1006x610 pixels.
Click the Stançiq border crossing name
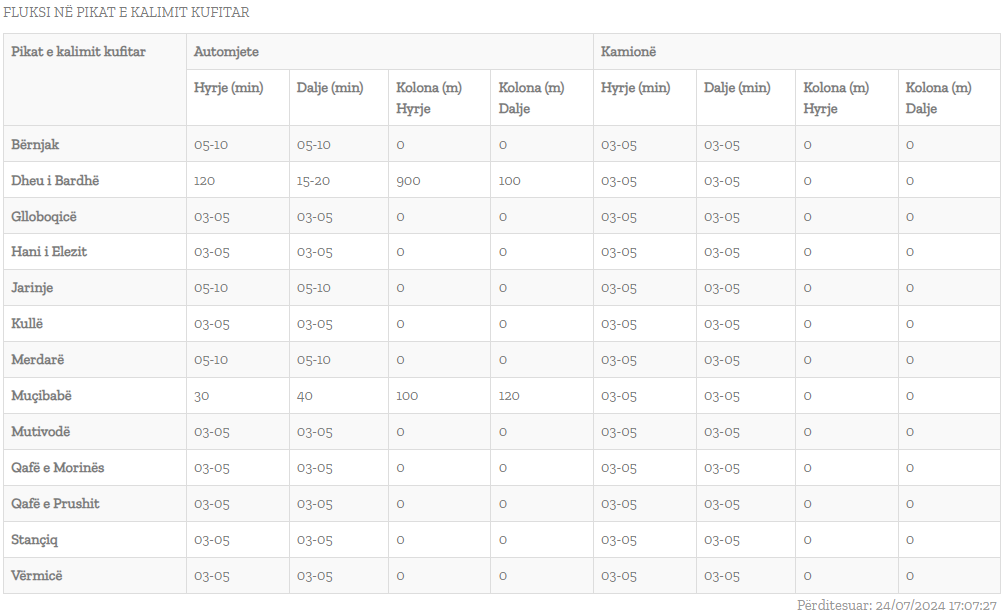34,540
